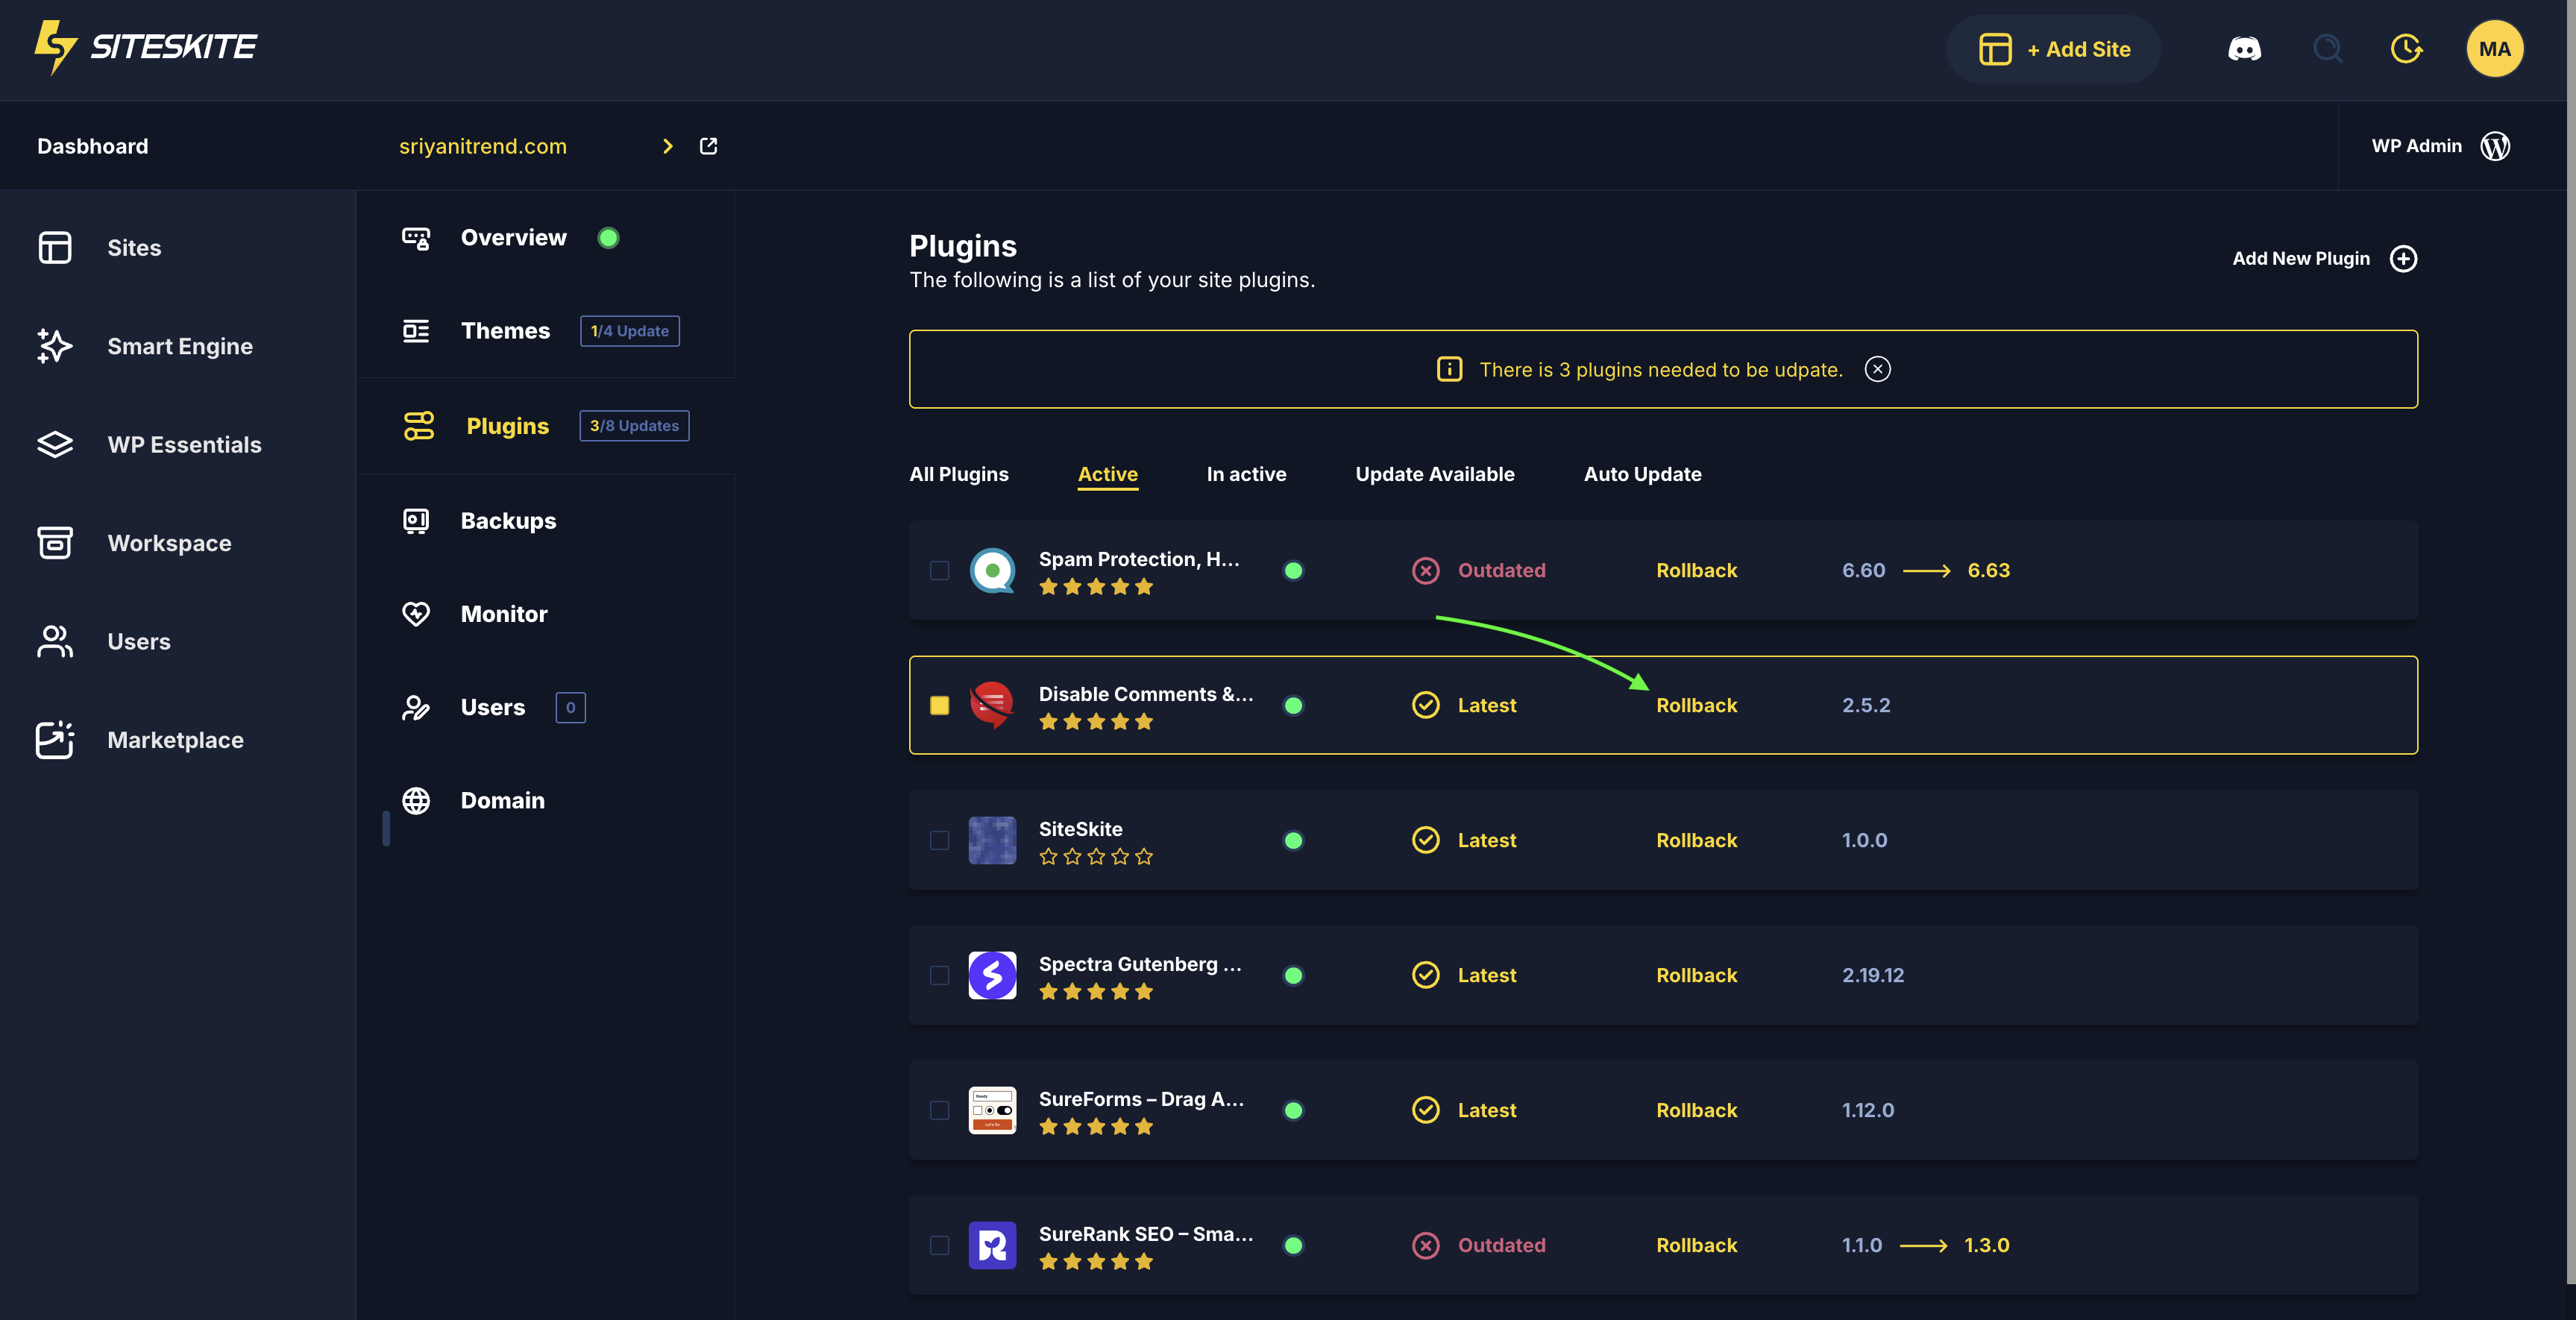Select the SureRank SEO plugin checkbox
The image size is (2576, 1320).
(x=939, y=1245)
